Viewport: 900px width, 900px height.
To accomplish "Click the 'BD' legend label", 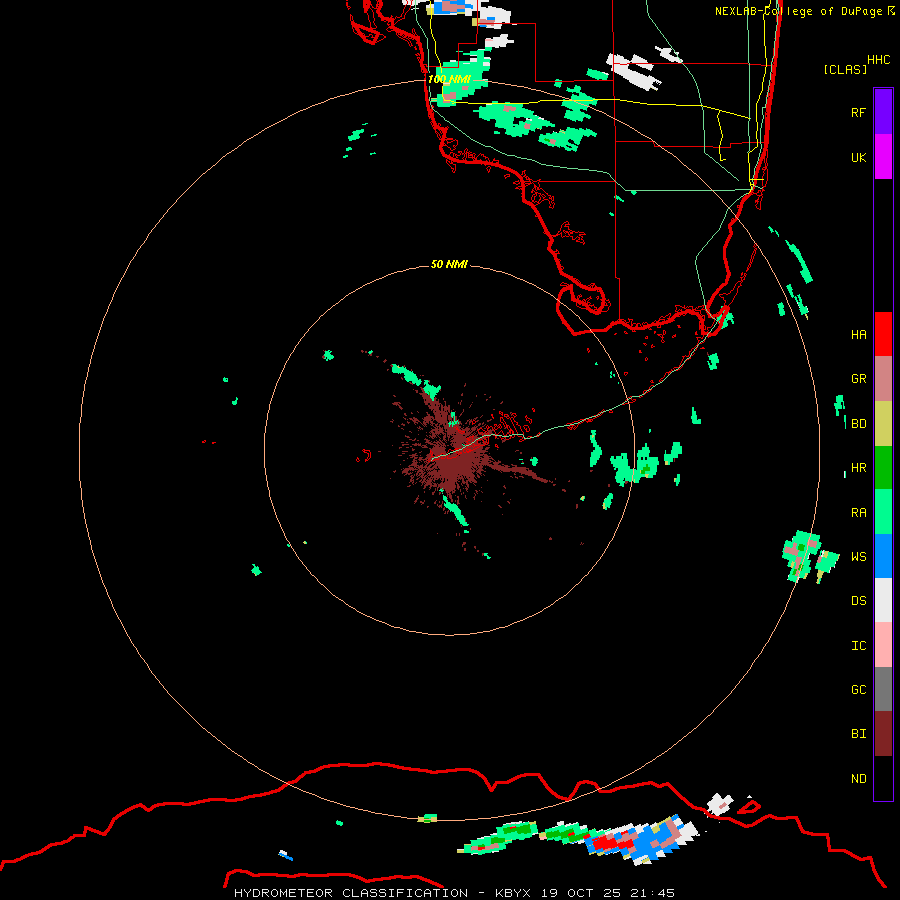I will pos(858,424).
